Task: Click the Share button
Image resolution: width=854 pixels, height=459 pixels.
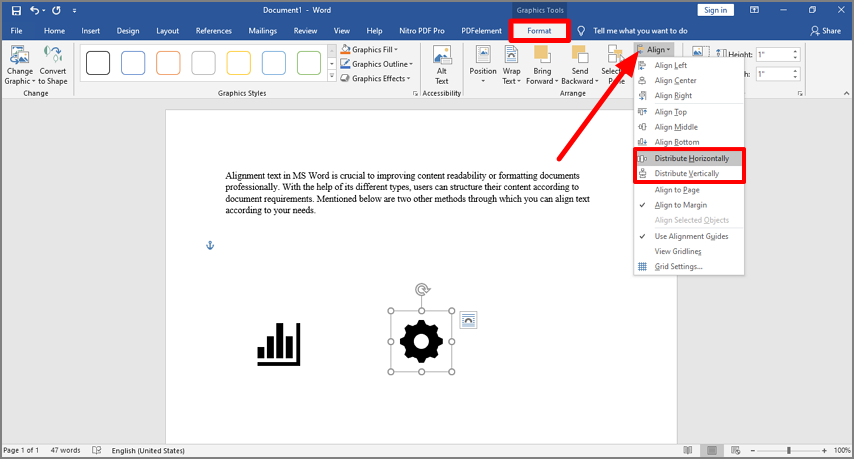Action: click(825, 31)
